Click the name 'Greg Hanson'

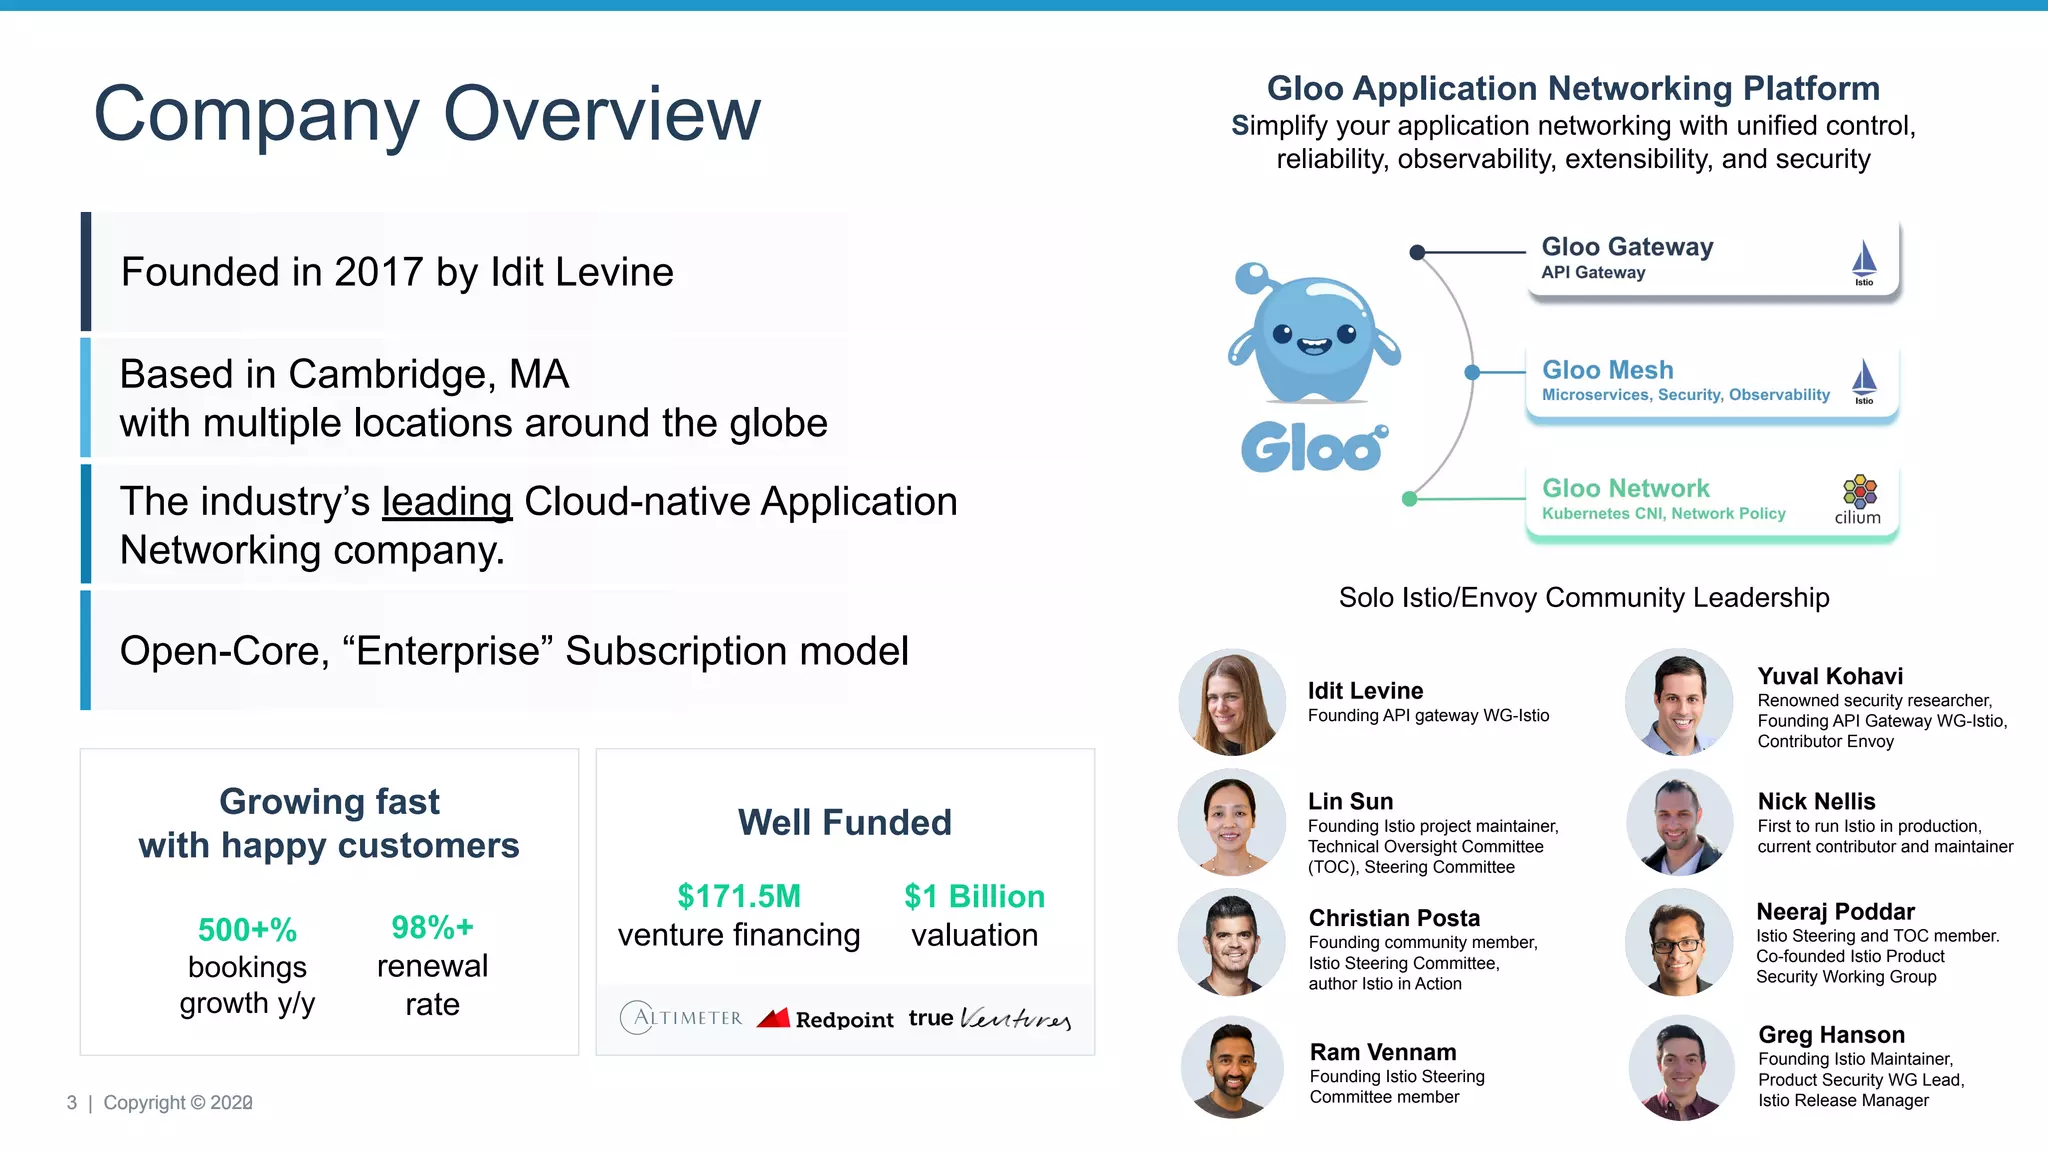1831,1035
